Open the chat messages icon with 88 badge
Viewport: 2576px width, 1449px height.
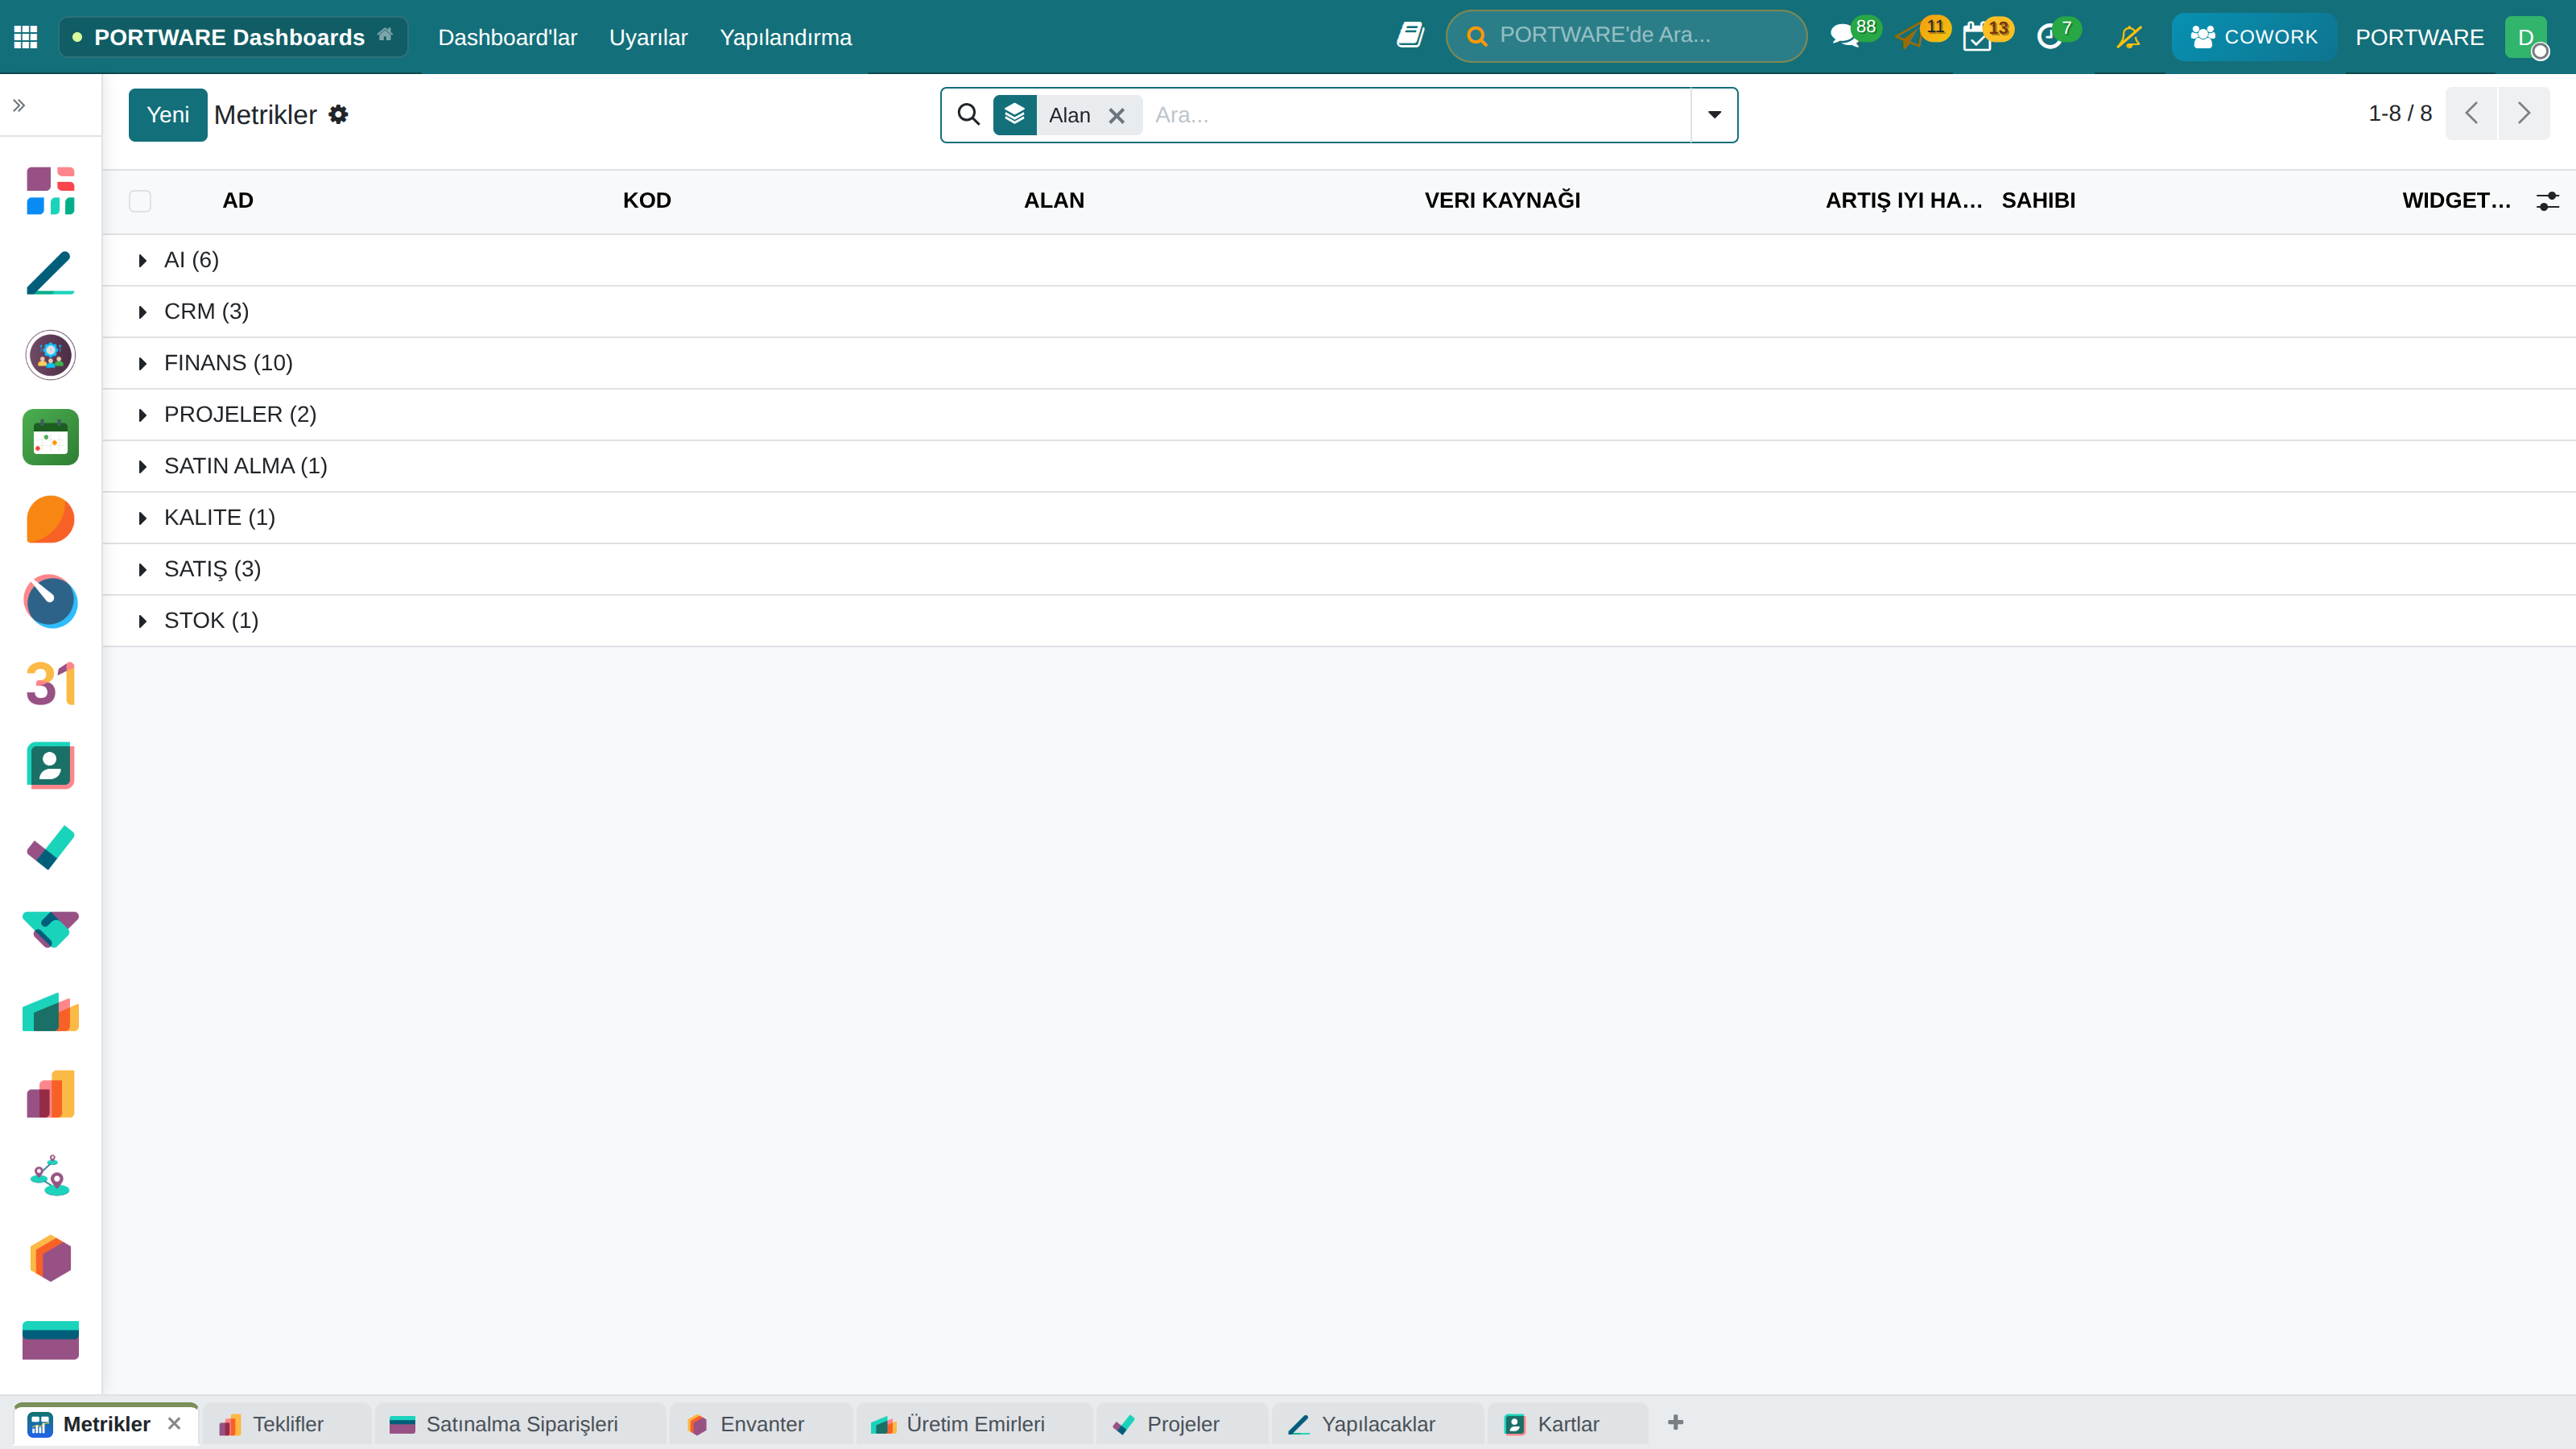(x=1844, y=37)
